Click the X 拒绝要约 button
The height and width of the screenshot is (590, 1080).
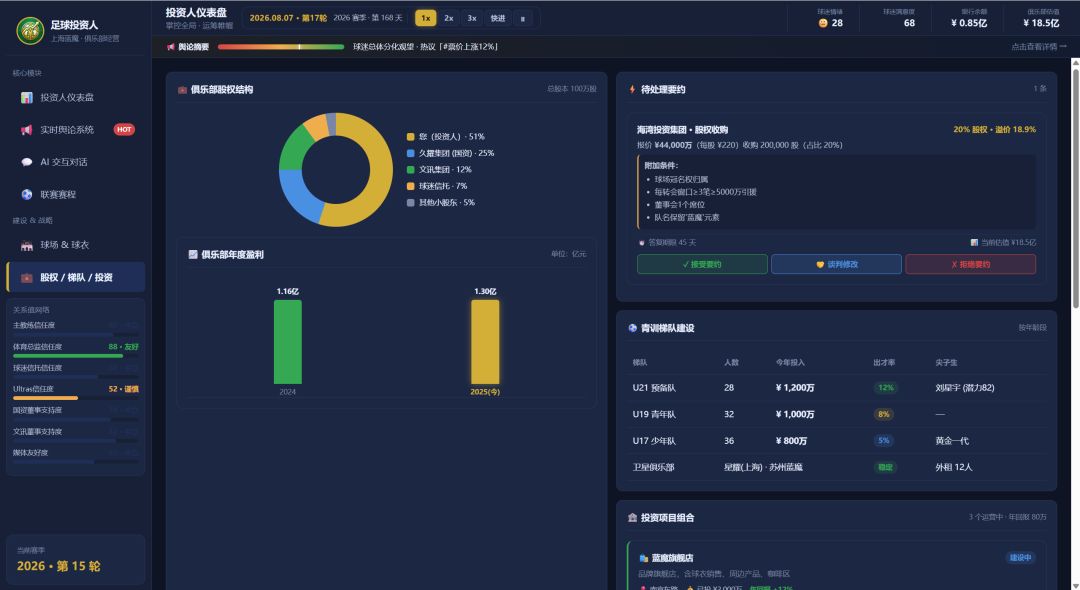(970, 264)
